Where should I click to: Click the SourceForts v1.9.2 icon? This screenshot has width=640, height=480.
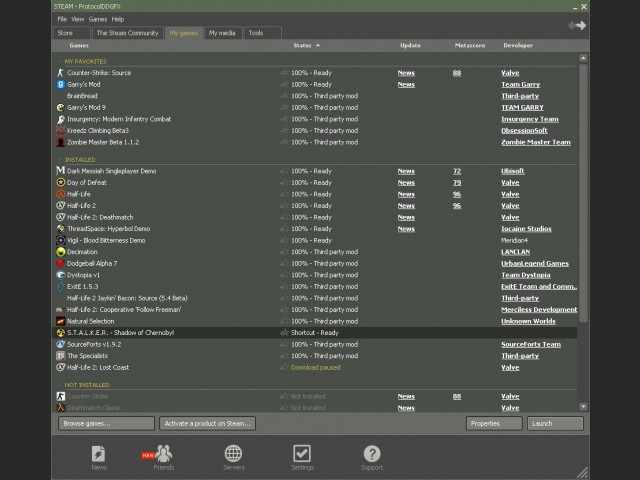click(x=60, y=344)
